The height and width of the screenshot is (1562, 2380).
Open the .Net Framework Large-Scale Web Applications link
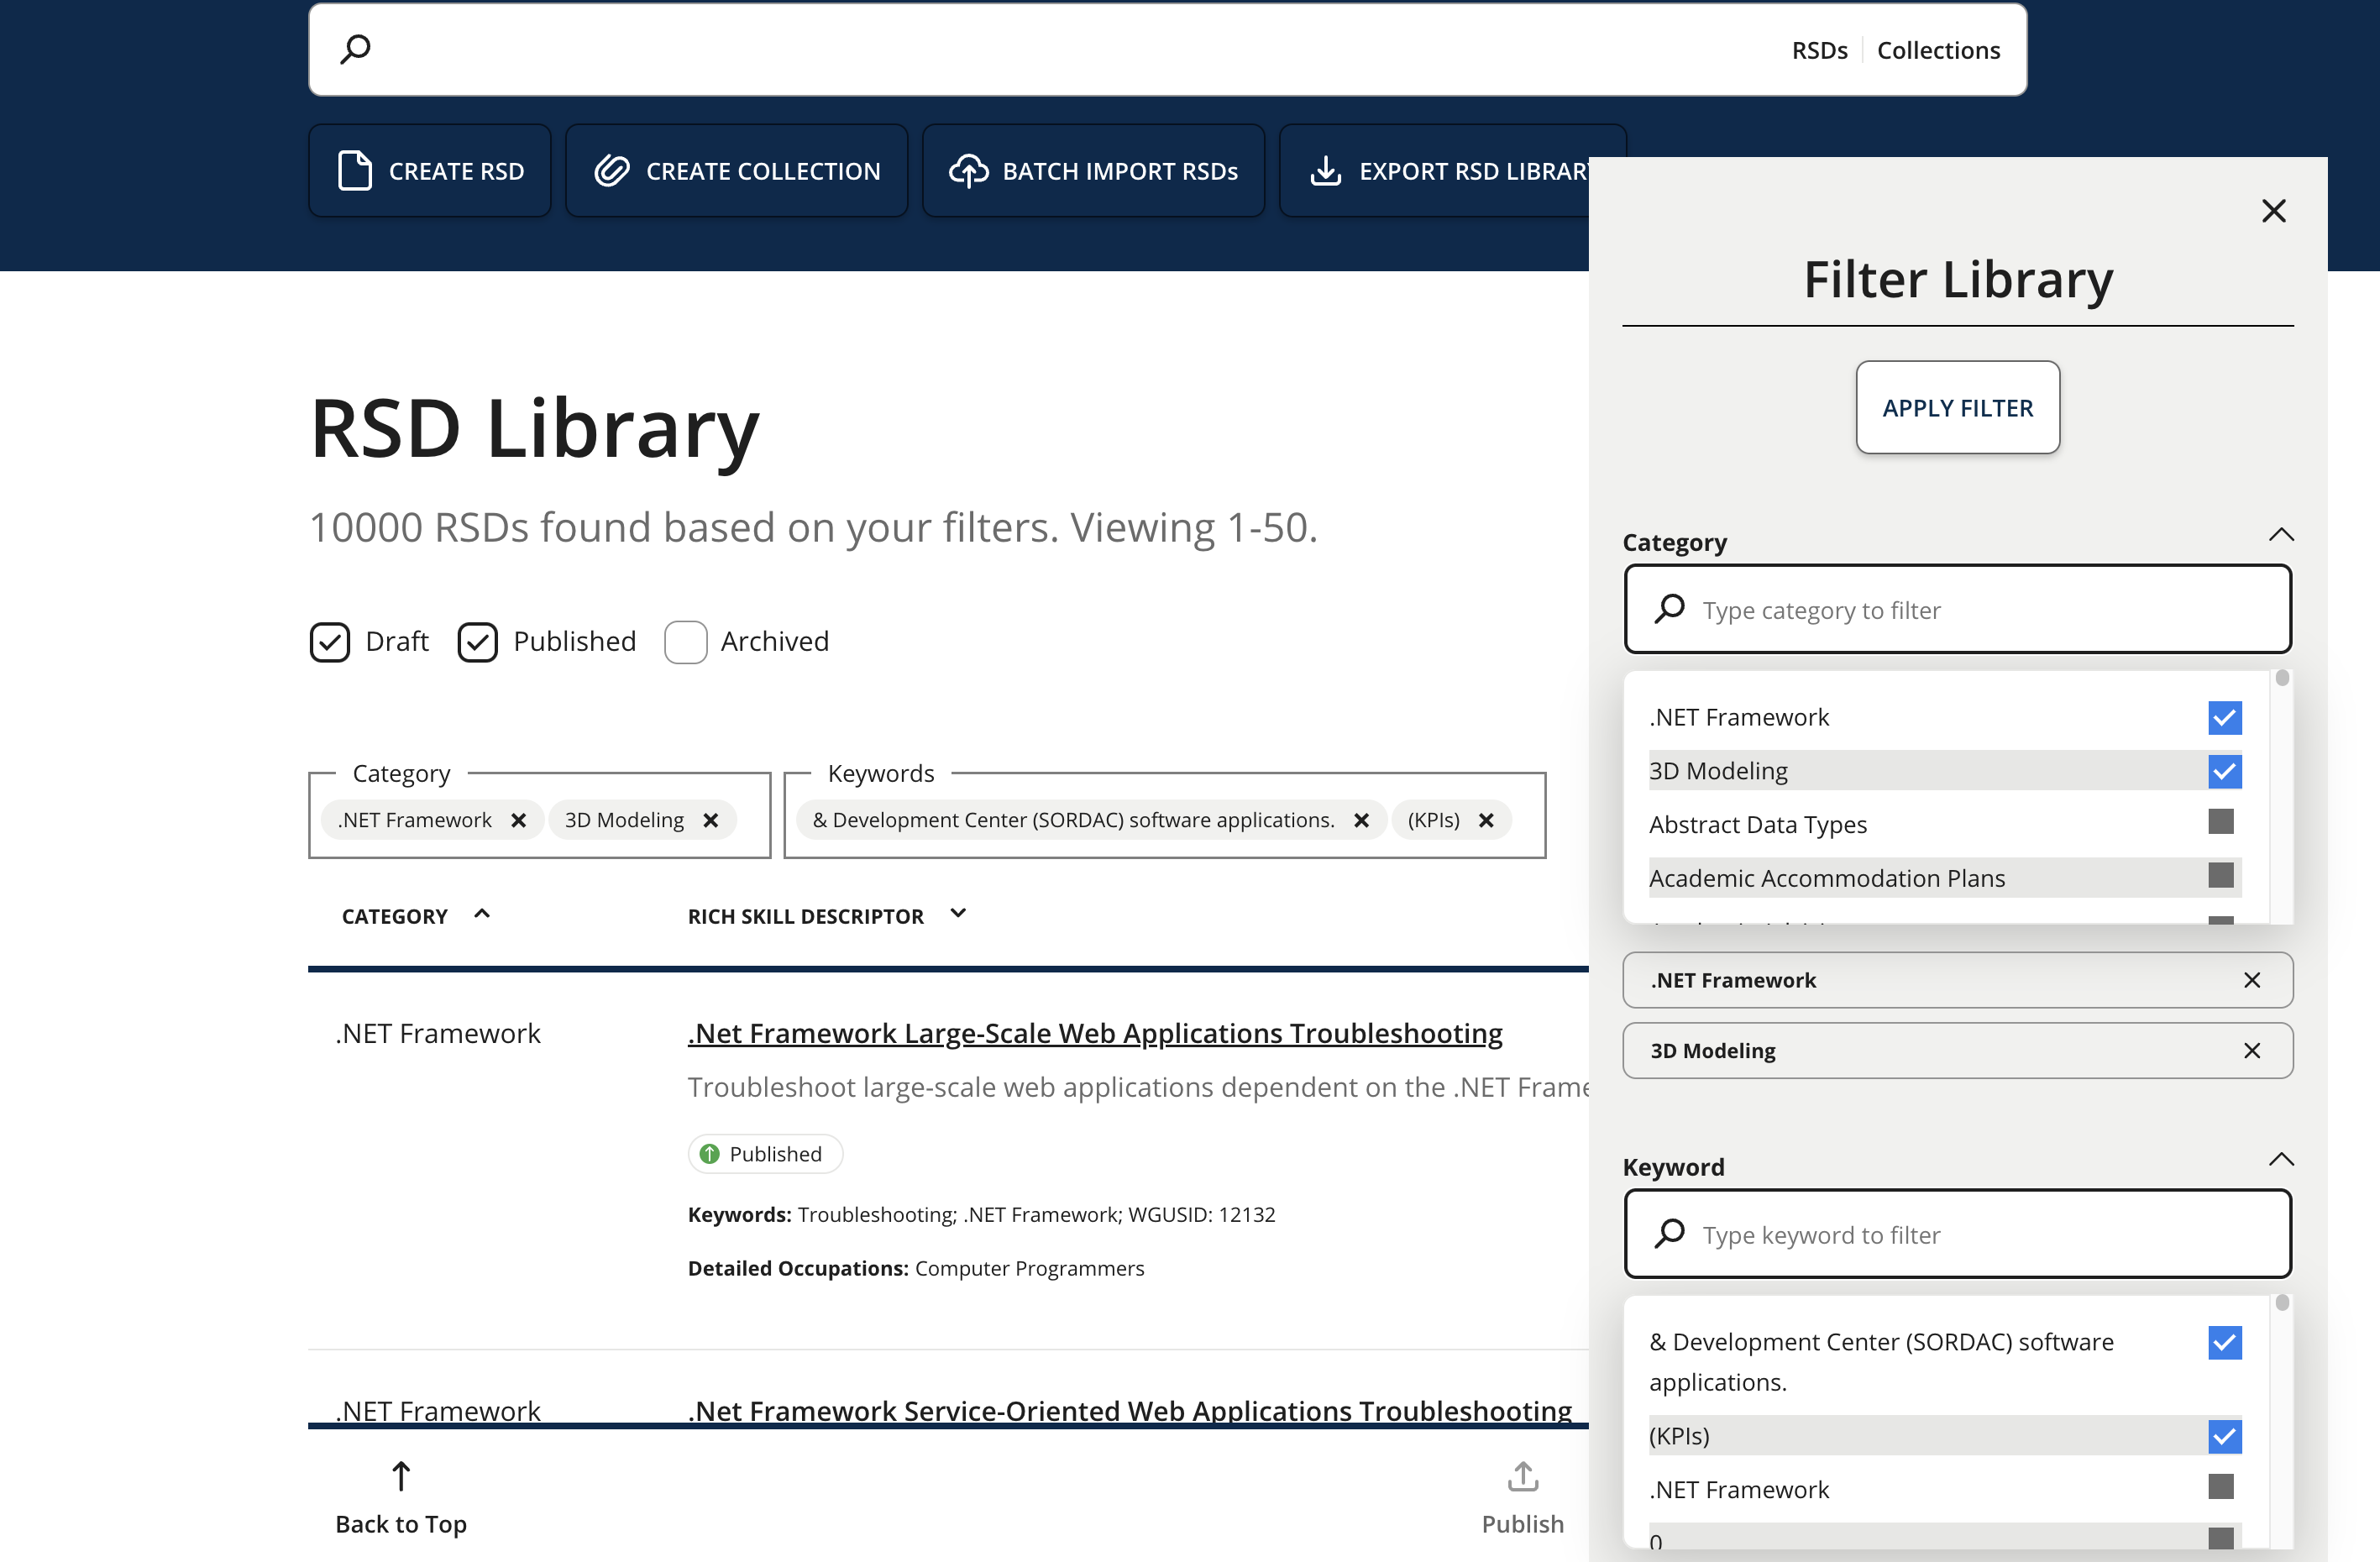pyautogui.click(x=1093, y=1033)
